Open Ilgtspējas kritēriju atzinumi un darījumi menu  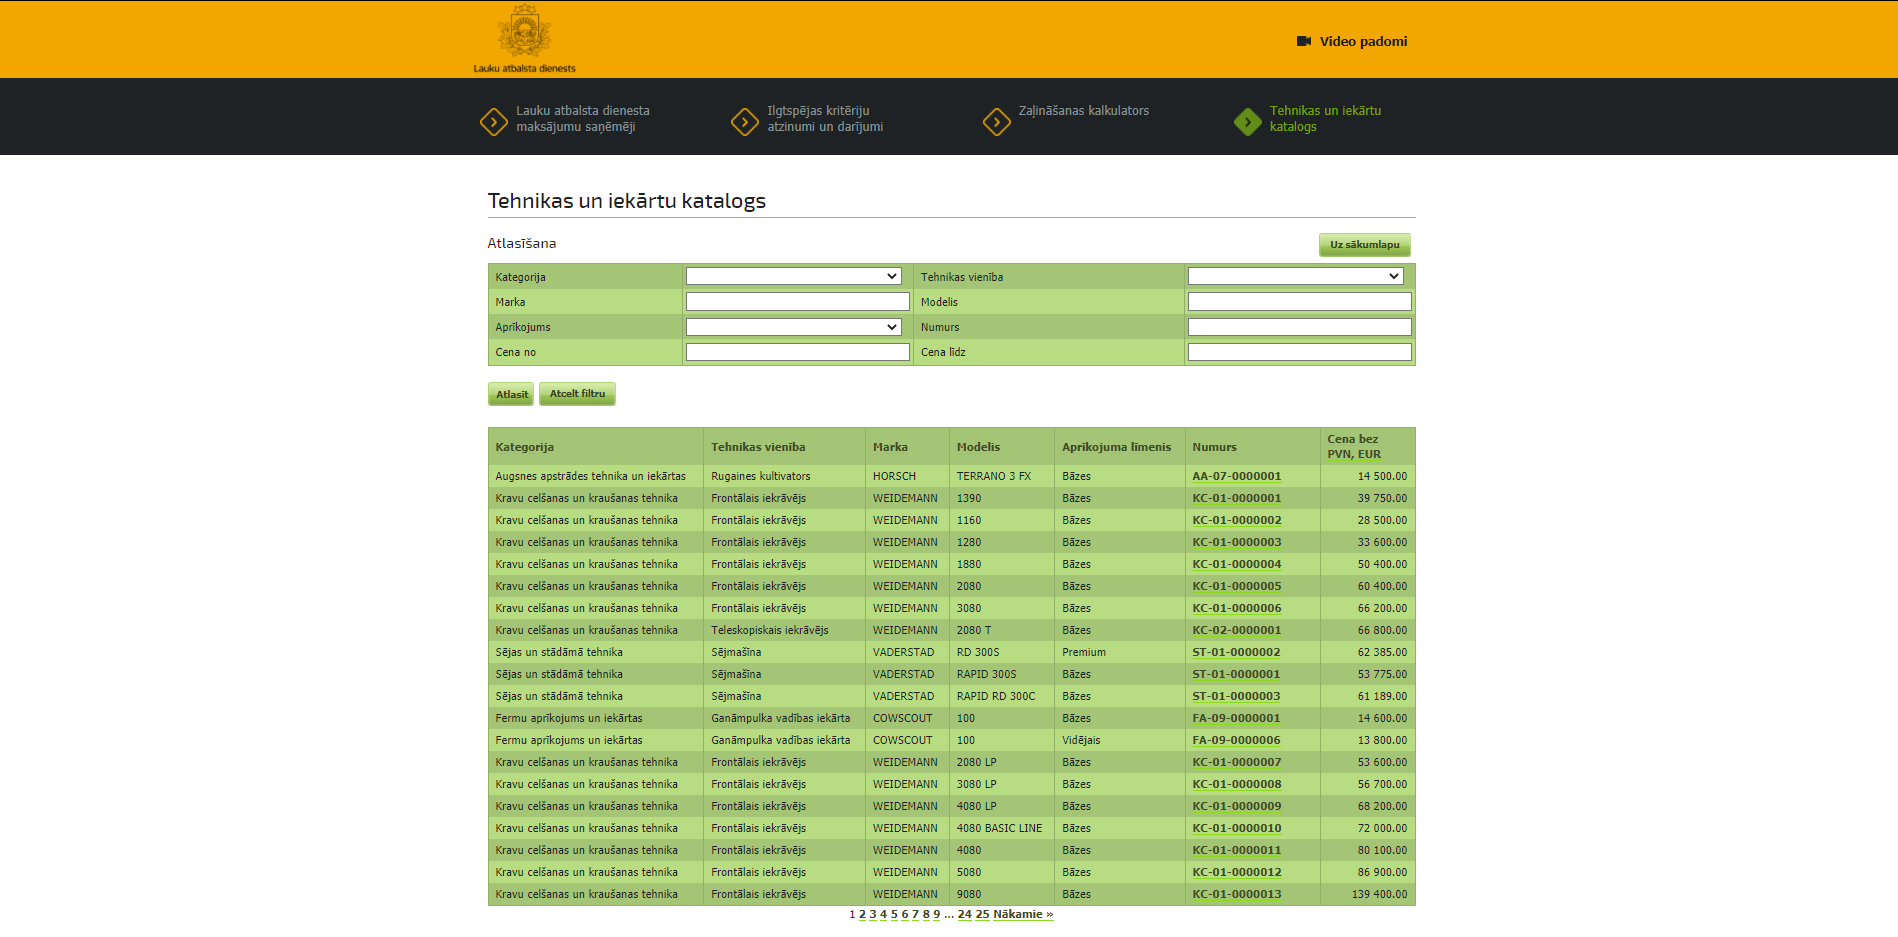click(825, 119)
